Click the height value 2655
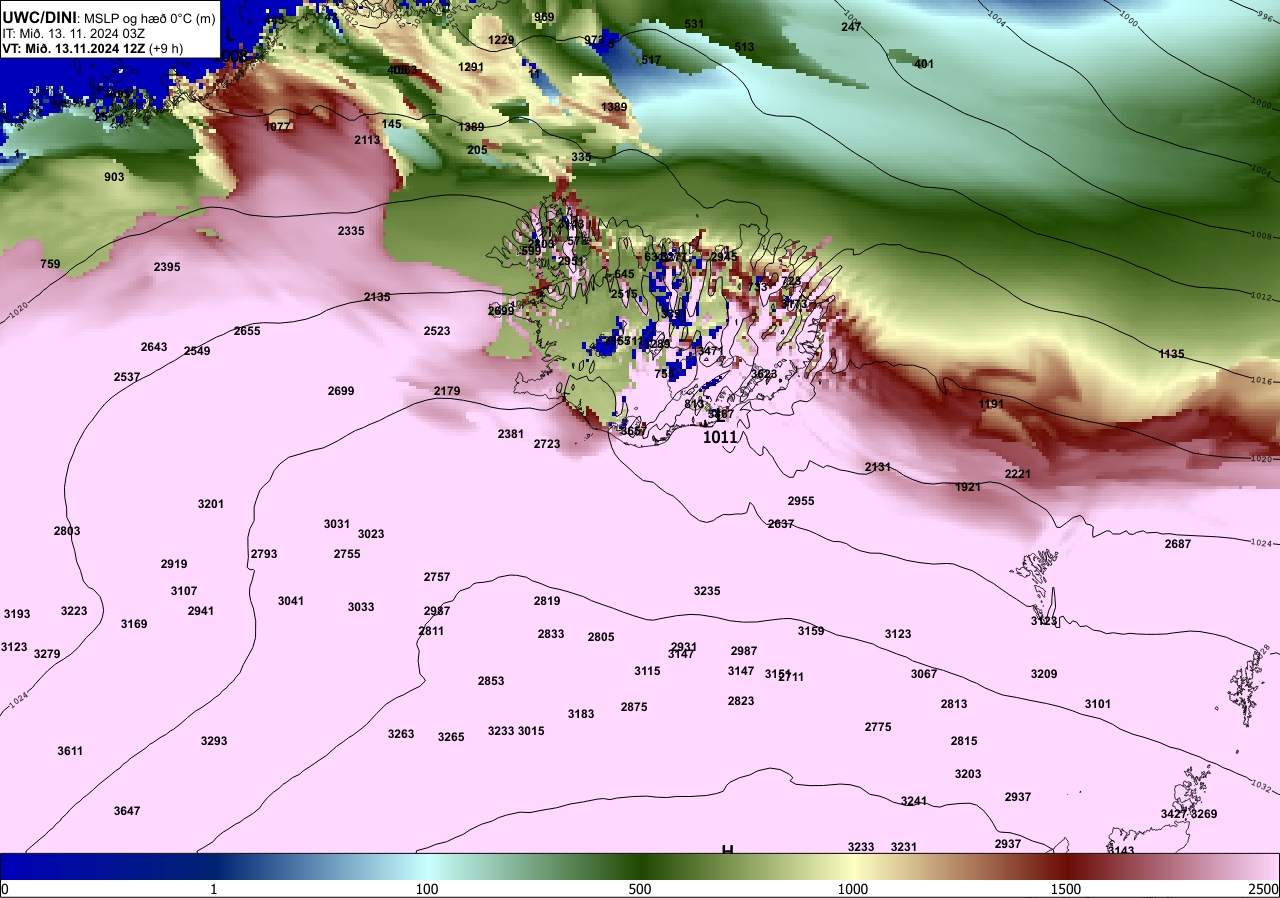 [x=247, y=331]
